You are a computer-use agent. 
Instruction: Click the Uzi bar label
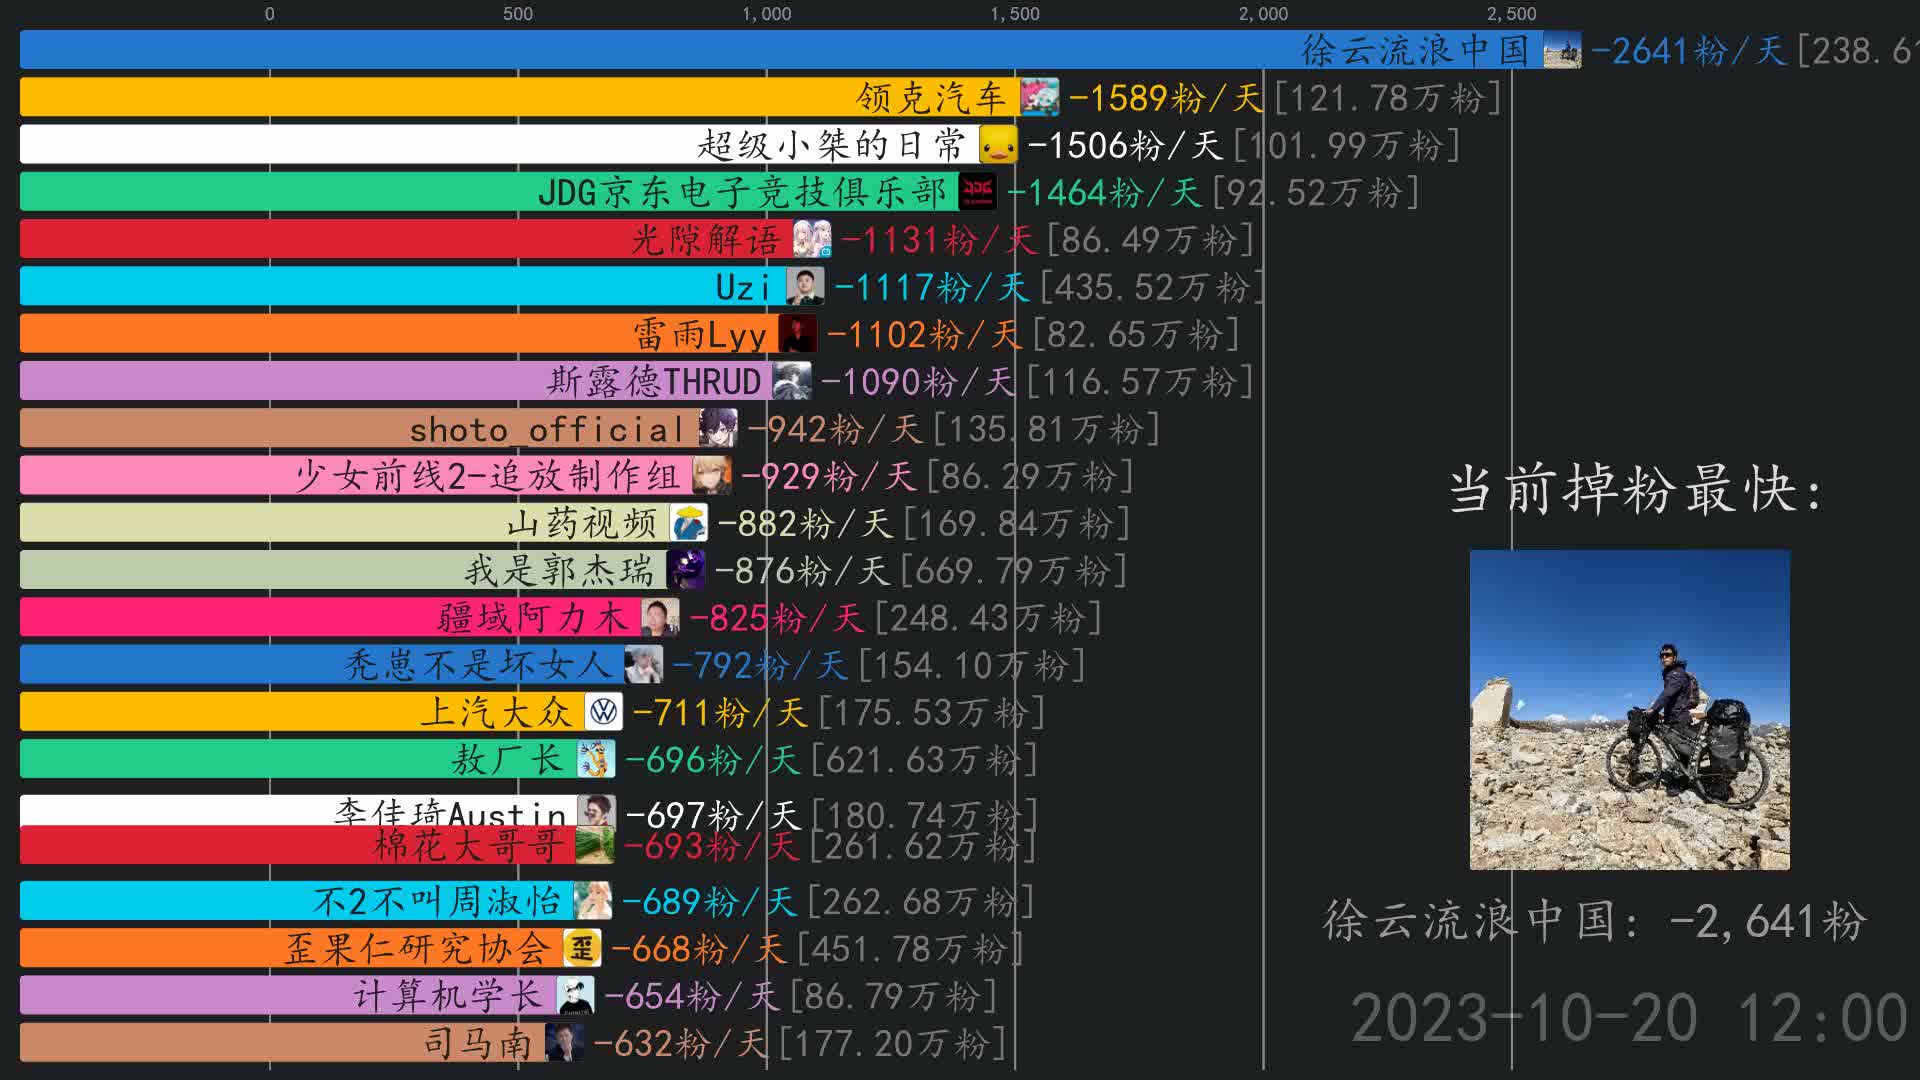pyautogui.click(x=743, y=287)
